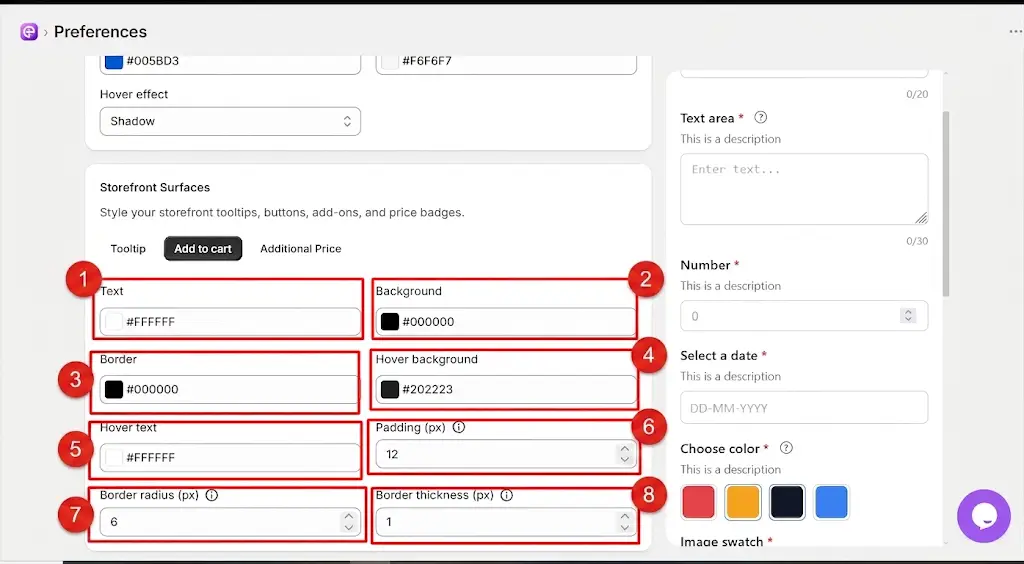The image size is (1024, 564).
Task: Click the black Background color swatch
Action: 390,322
